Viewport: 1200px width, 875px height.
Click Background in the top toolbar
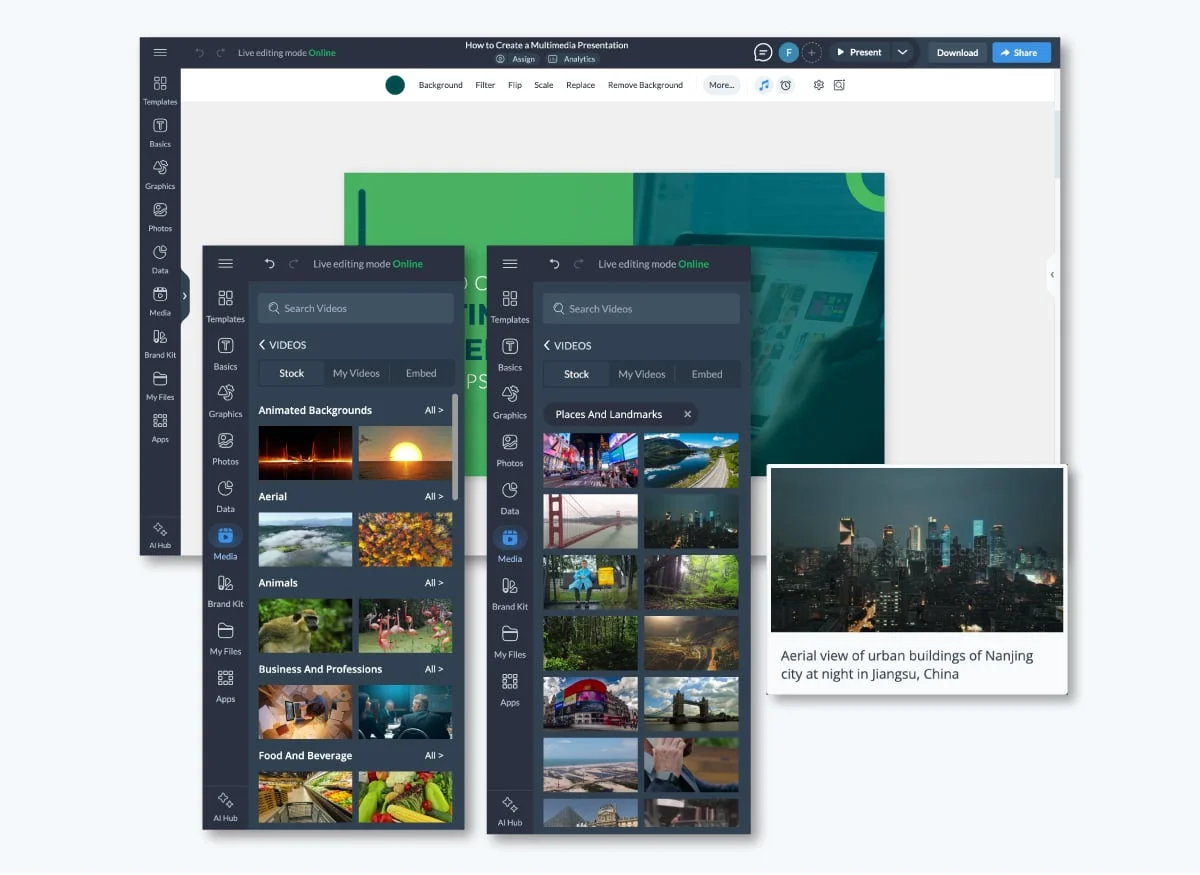pyautogui.click(x=441, y=85)
